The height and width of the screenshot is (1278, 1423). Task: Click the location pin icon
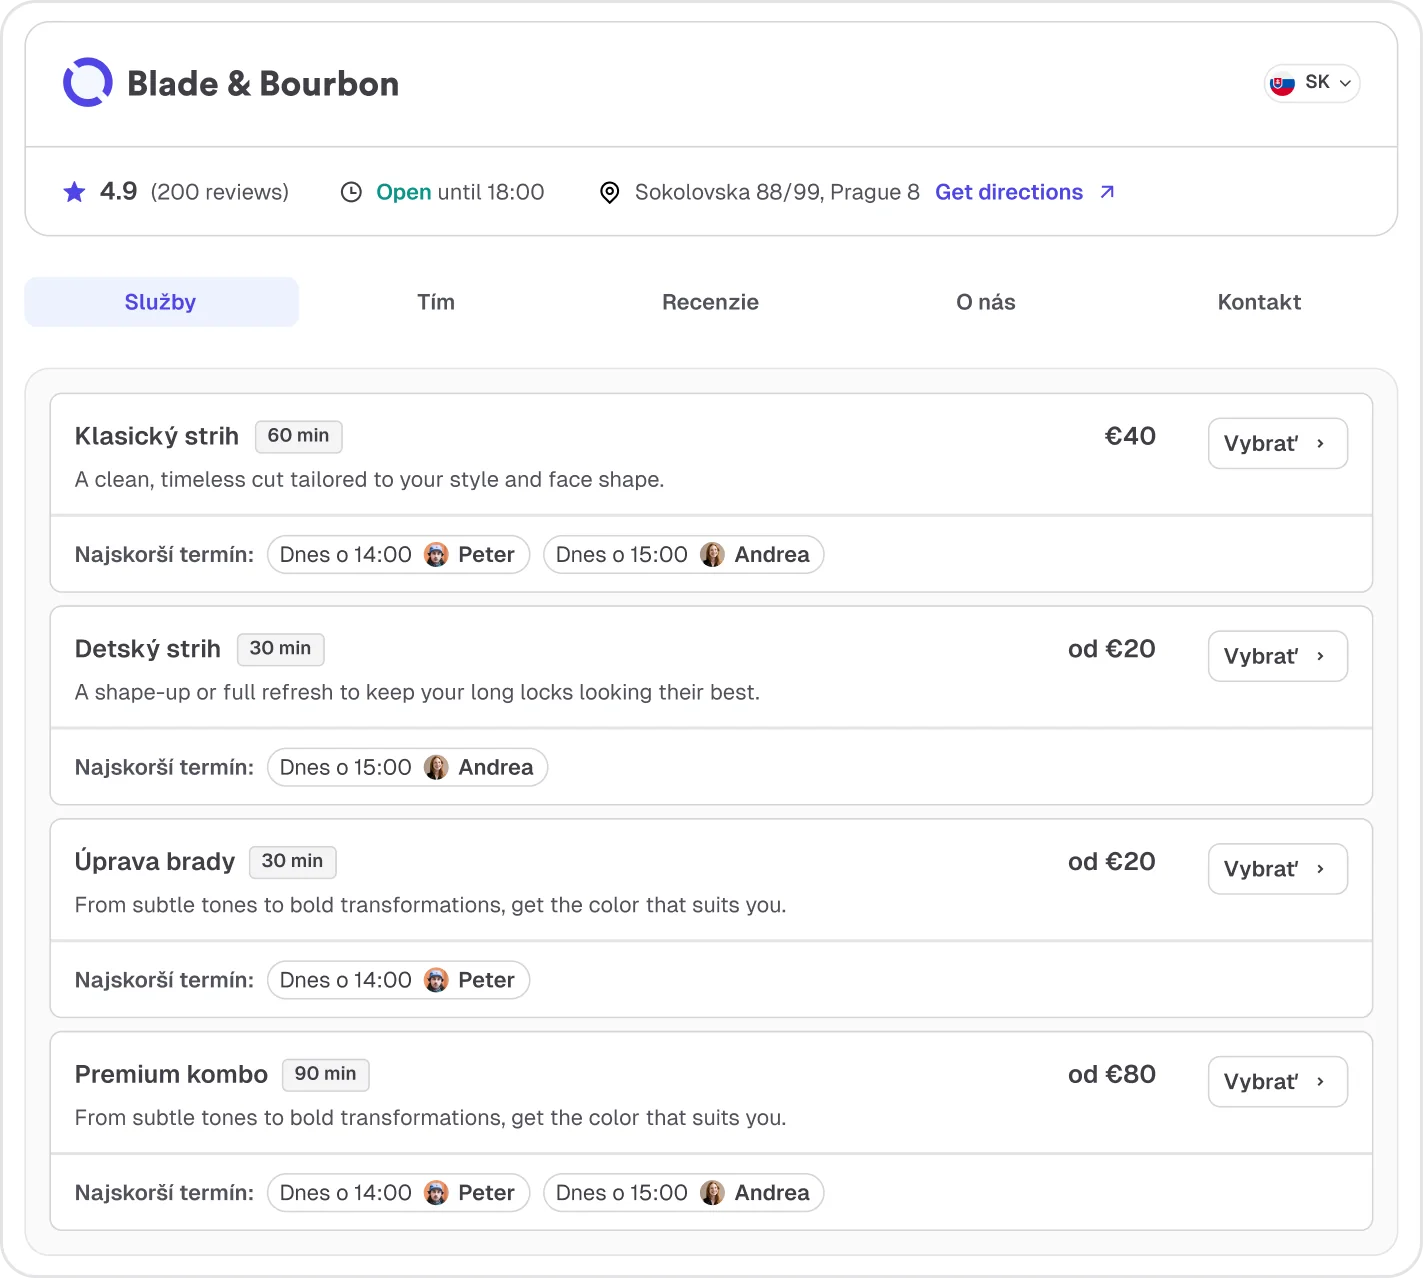(610, 192)
